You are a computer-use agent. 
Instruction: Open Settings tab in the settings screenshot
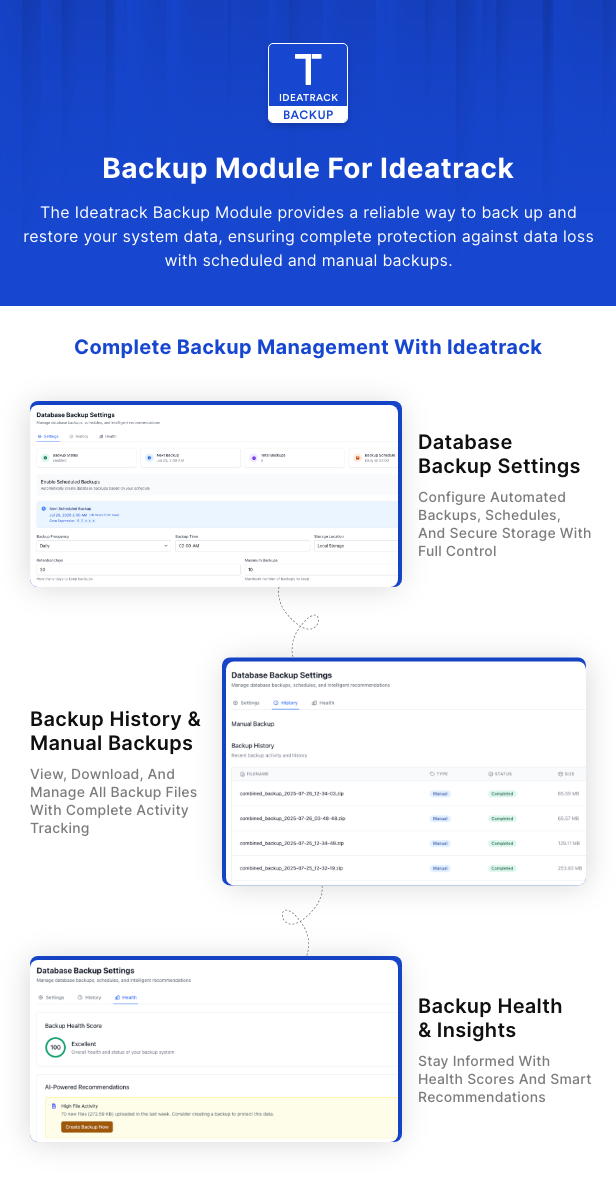coord(48,436)
